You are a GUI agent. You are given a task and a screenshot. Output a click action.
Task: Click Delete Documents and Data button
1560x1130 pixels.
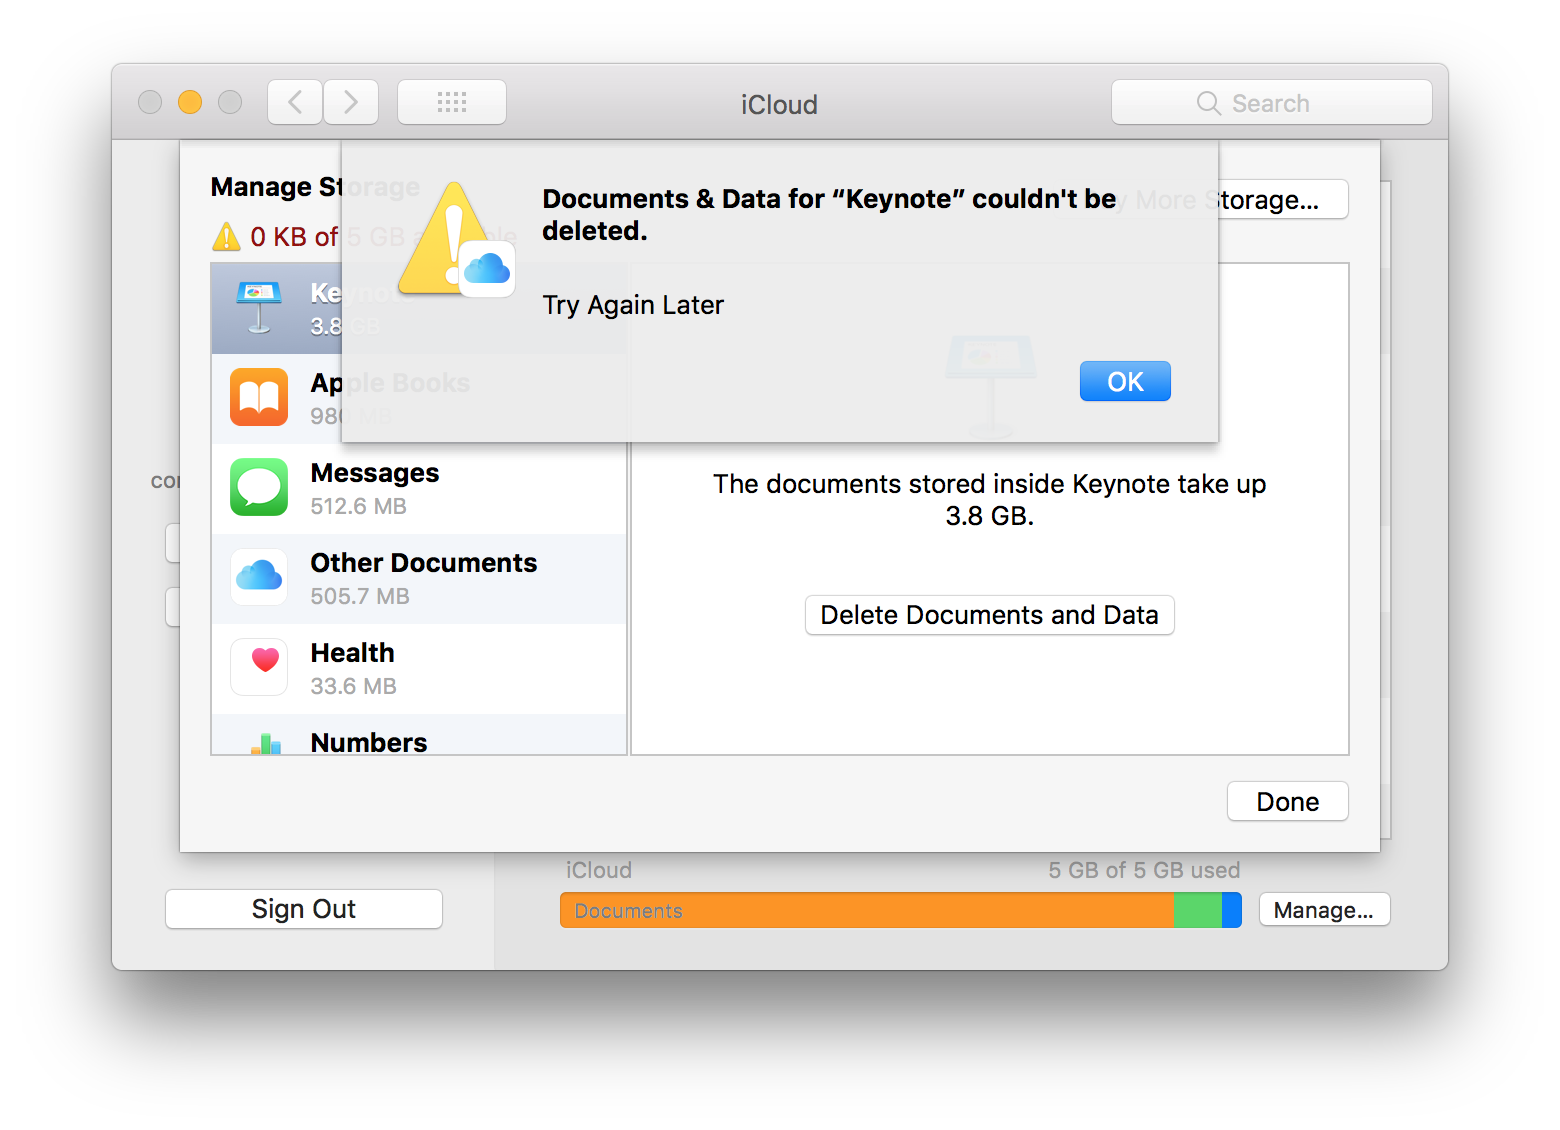[x=989, y=615]
